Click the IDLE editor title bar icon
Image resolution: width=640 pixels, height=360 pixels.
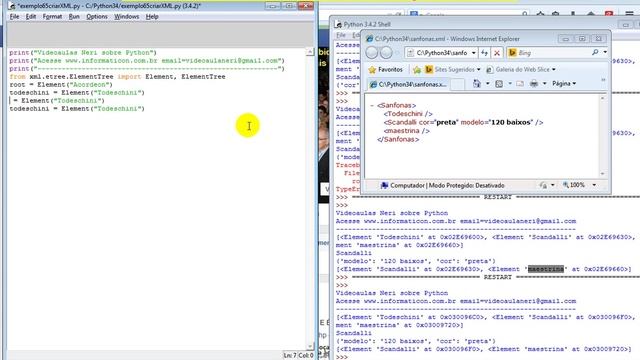(x=12, y=6)
